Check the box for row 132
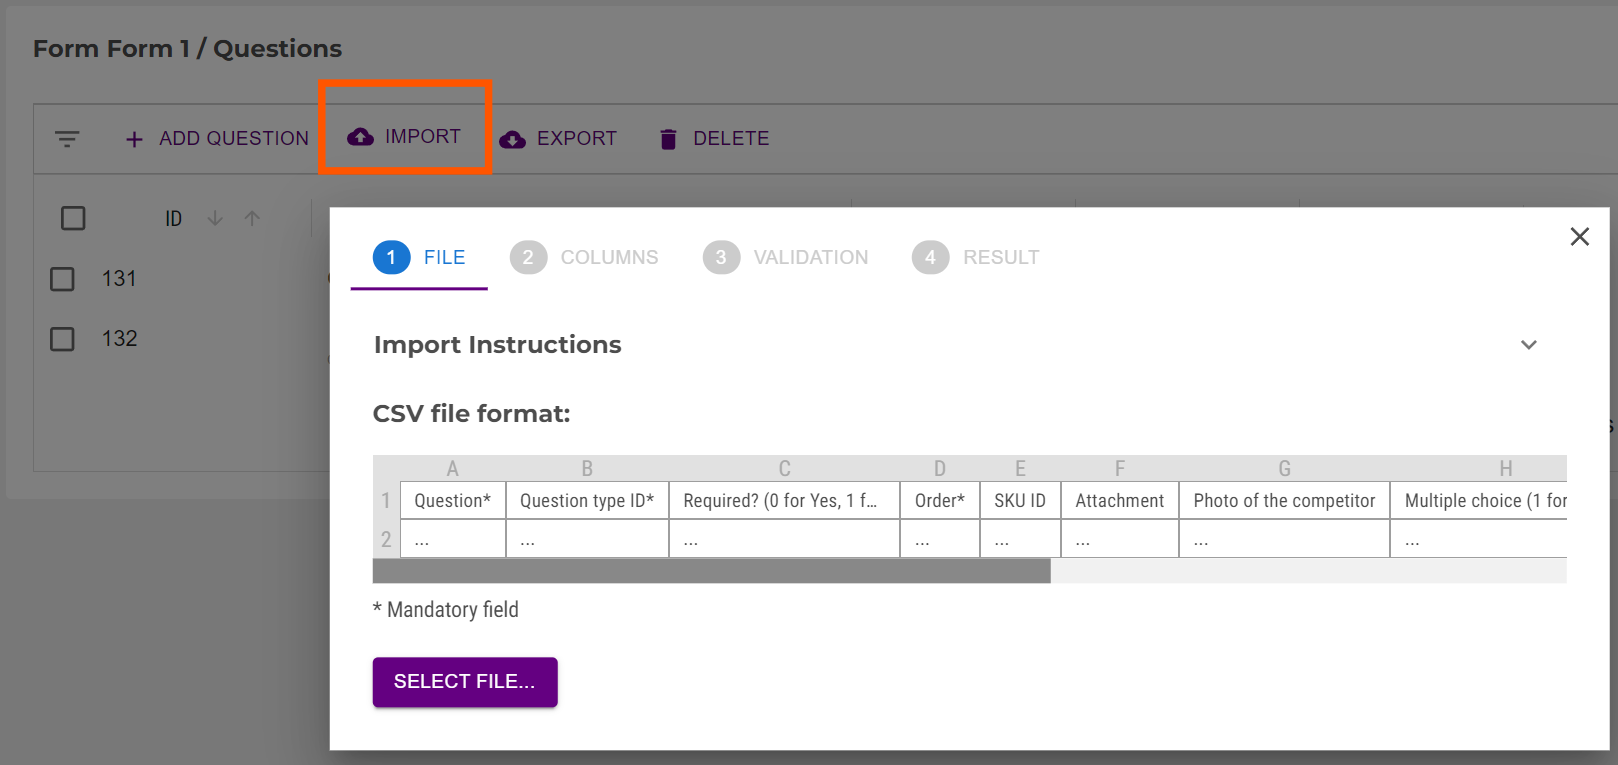This screenshot has height=765, width=1618. (x=62, y=339)
